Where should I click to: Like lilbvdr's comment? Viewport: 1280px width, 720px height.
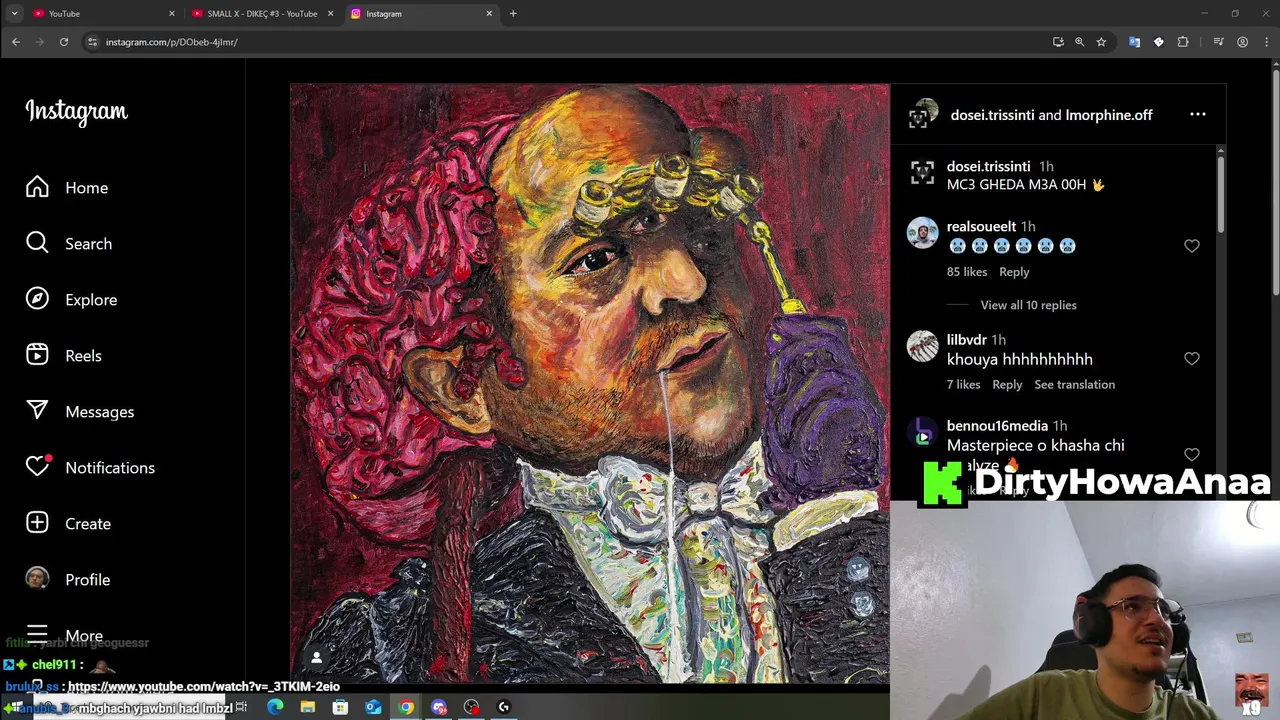pos(1191,359)
